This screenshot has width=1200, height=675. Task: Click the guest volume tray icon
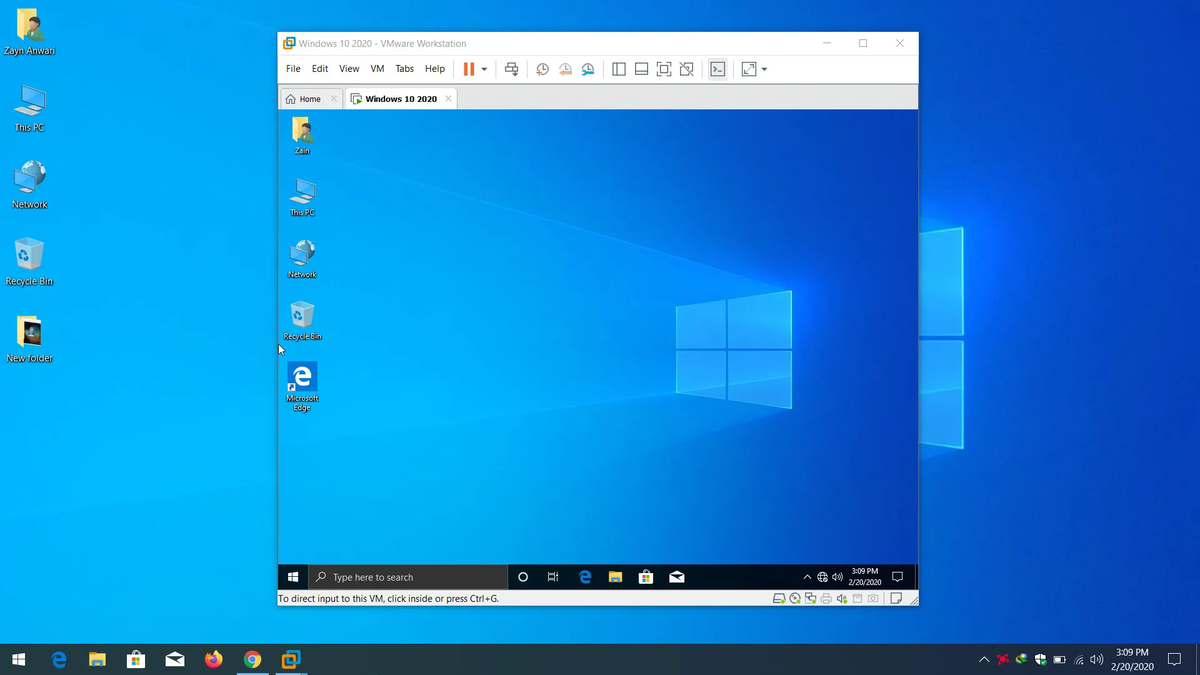(837, 577)
